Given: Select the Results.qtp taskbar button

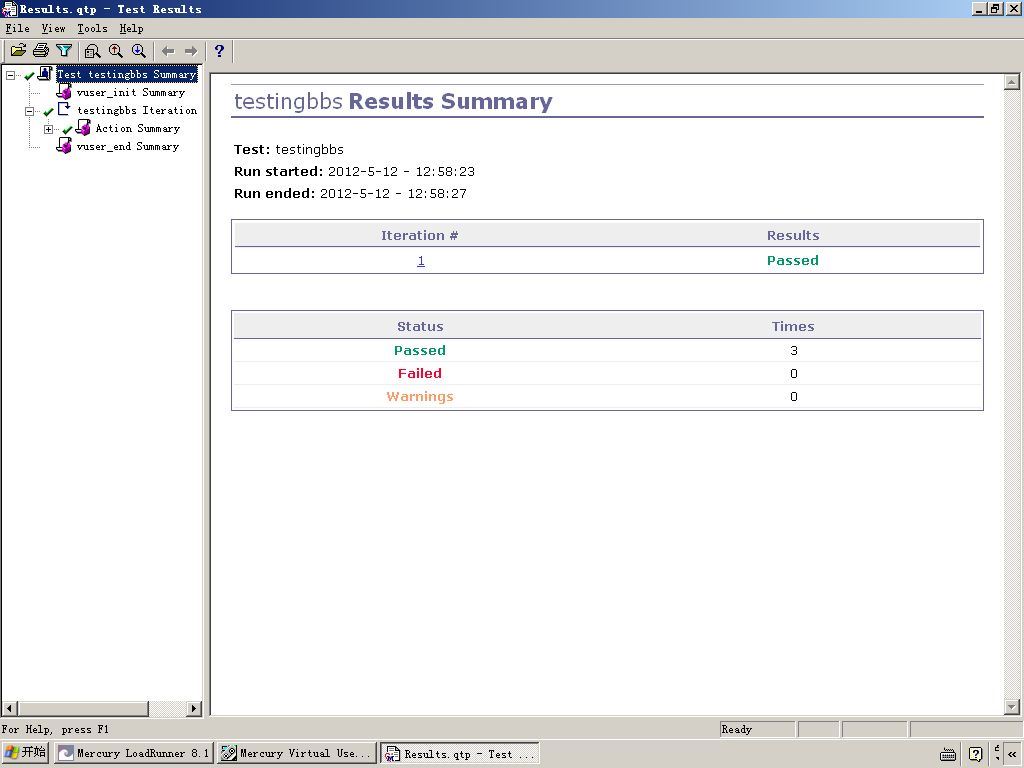Looking at the screenshot, I should pyautogui.click(x=460, y=753).
